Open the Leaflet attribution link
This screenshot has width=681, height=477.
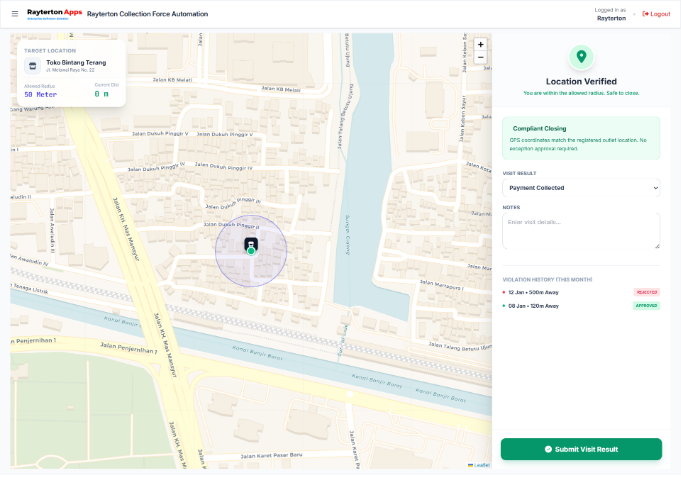point(480,465)
